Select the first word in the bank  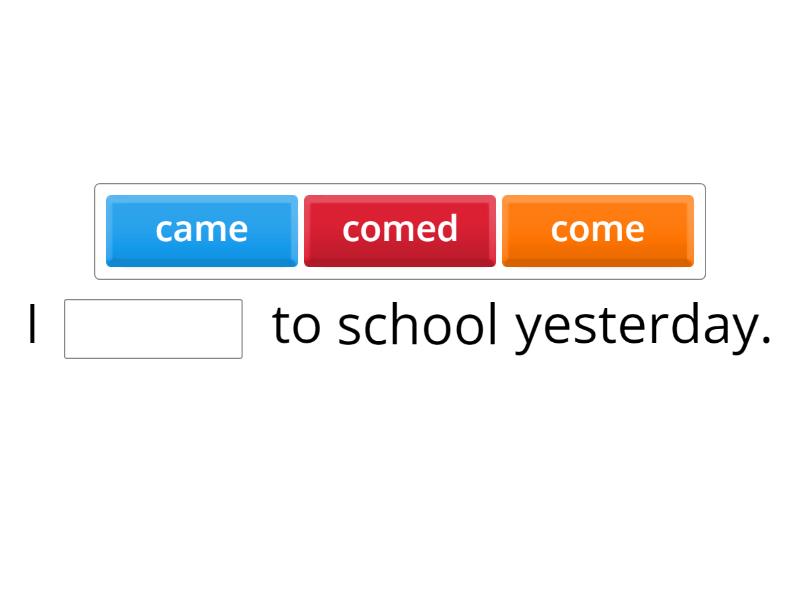[202, 230]
